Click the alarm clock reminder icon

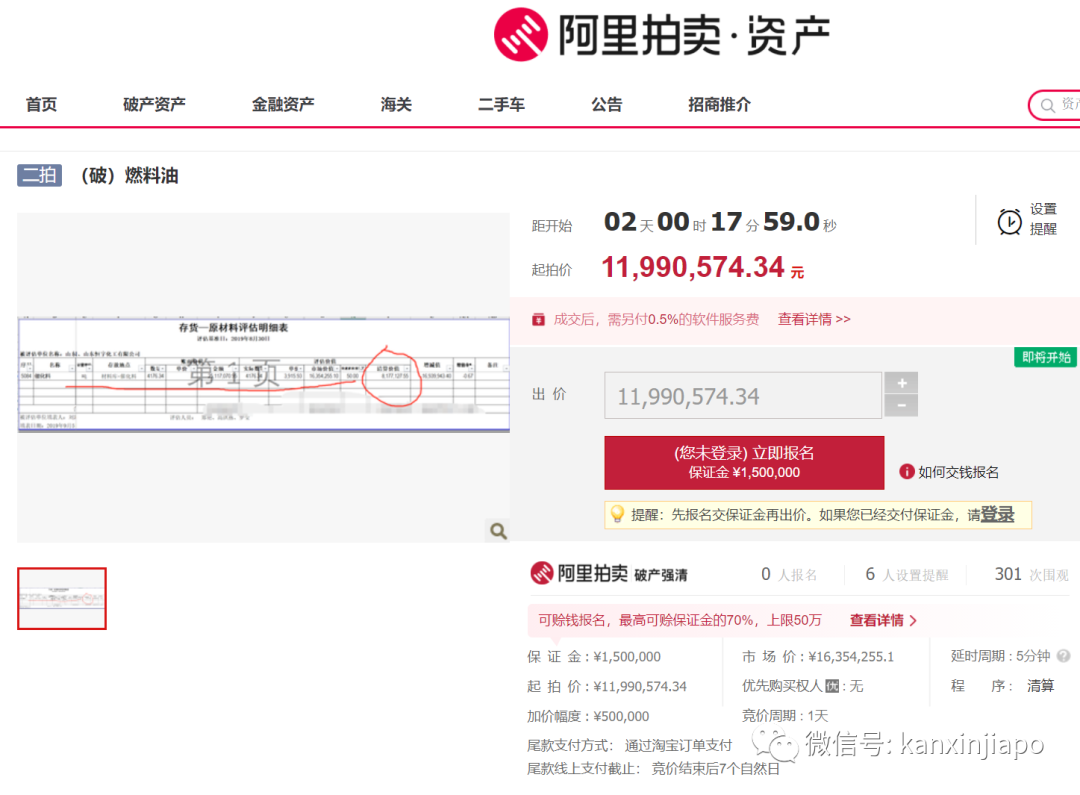1010,221
